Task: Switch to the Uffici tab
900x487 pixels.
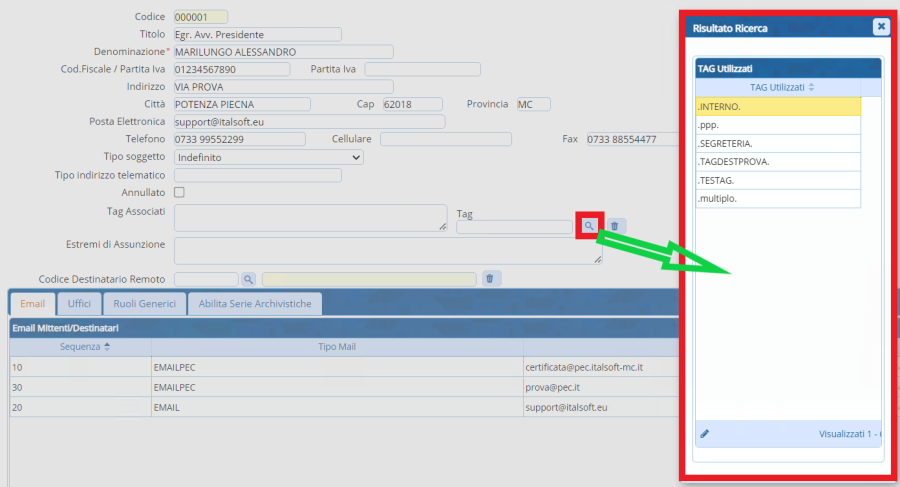Action: [x=79, y=304]
